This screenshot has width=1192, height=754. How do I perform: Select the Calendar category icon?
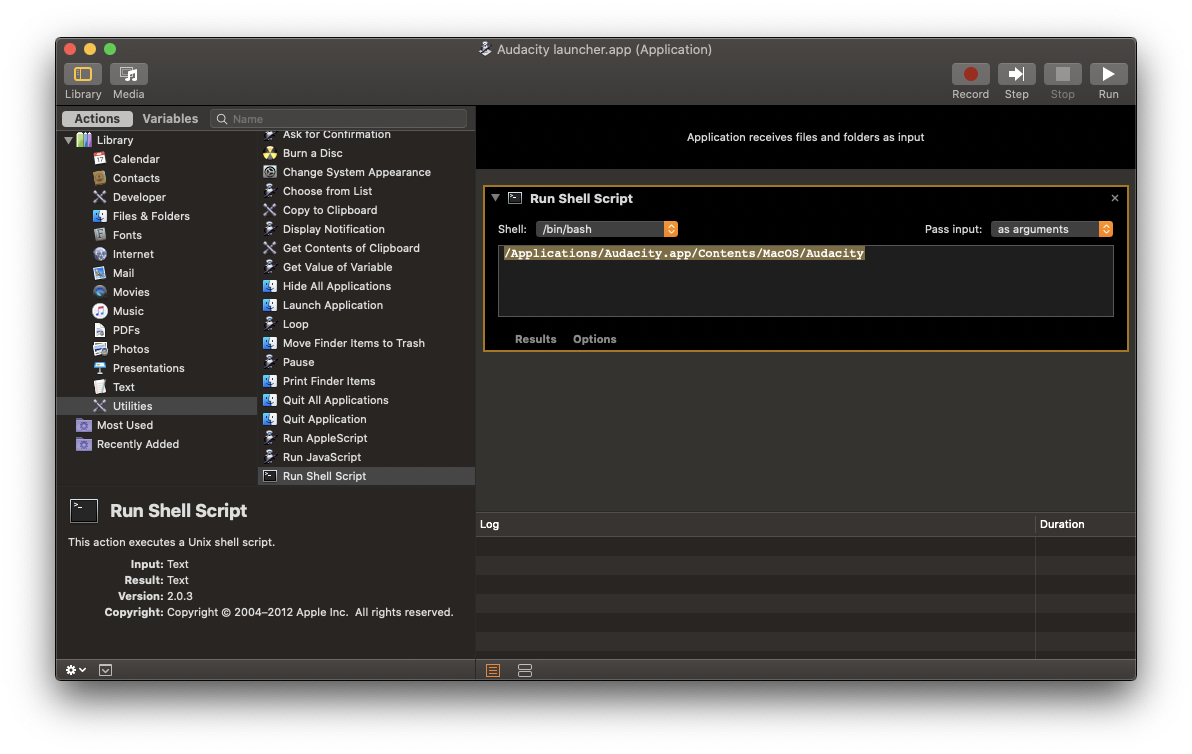tap(100, 159)
